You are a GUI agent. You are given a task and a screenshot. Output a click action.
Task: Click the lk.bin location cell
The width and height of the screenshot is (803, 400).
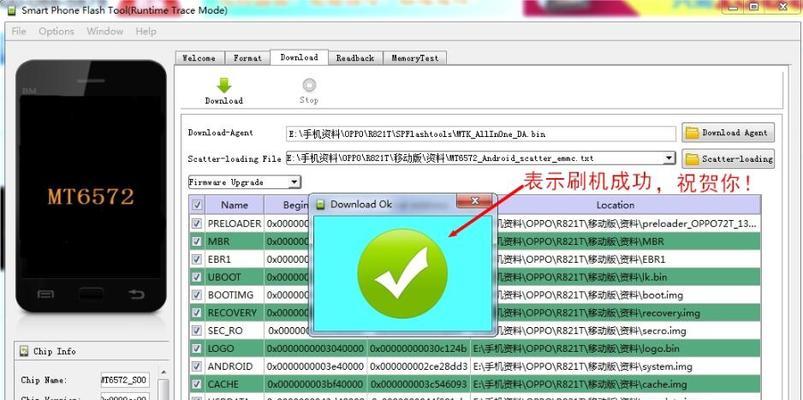tap(627, 277)
